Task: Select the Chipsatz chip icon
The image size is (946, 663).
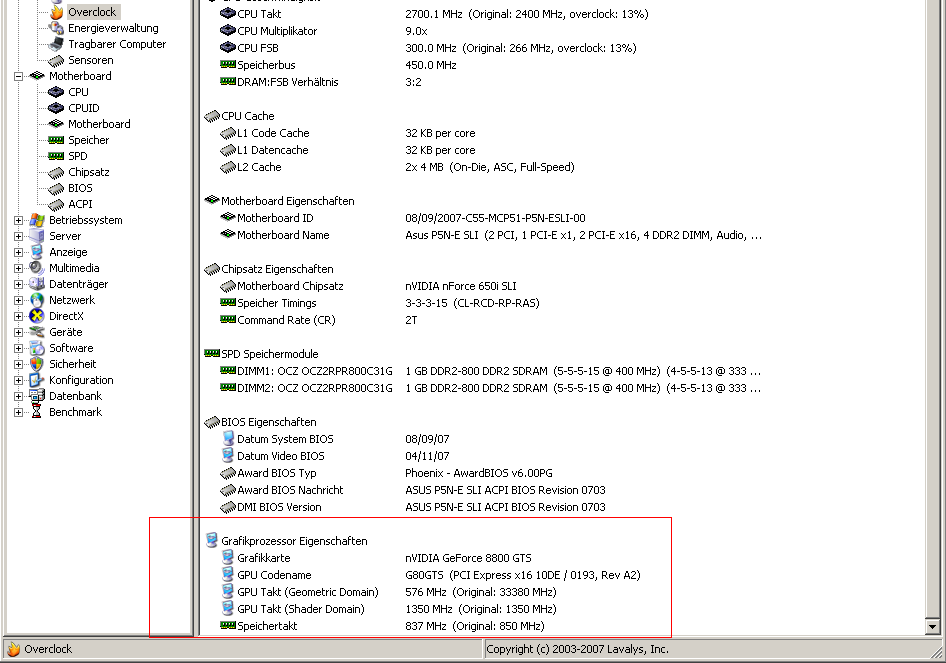Action: (56, 172)
